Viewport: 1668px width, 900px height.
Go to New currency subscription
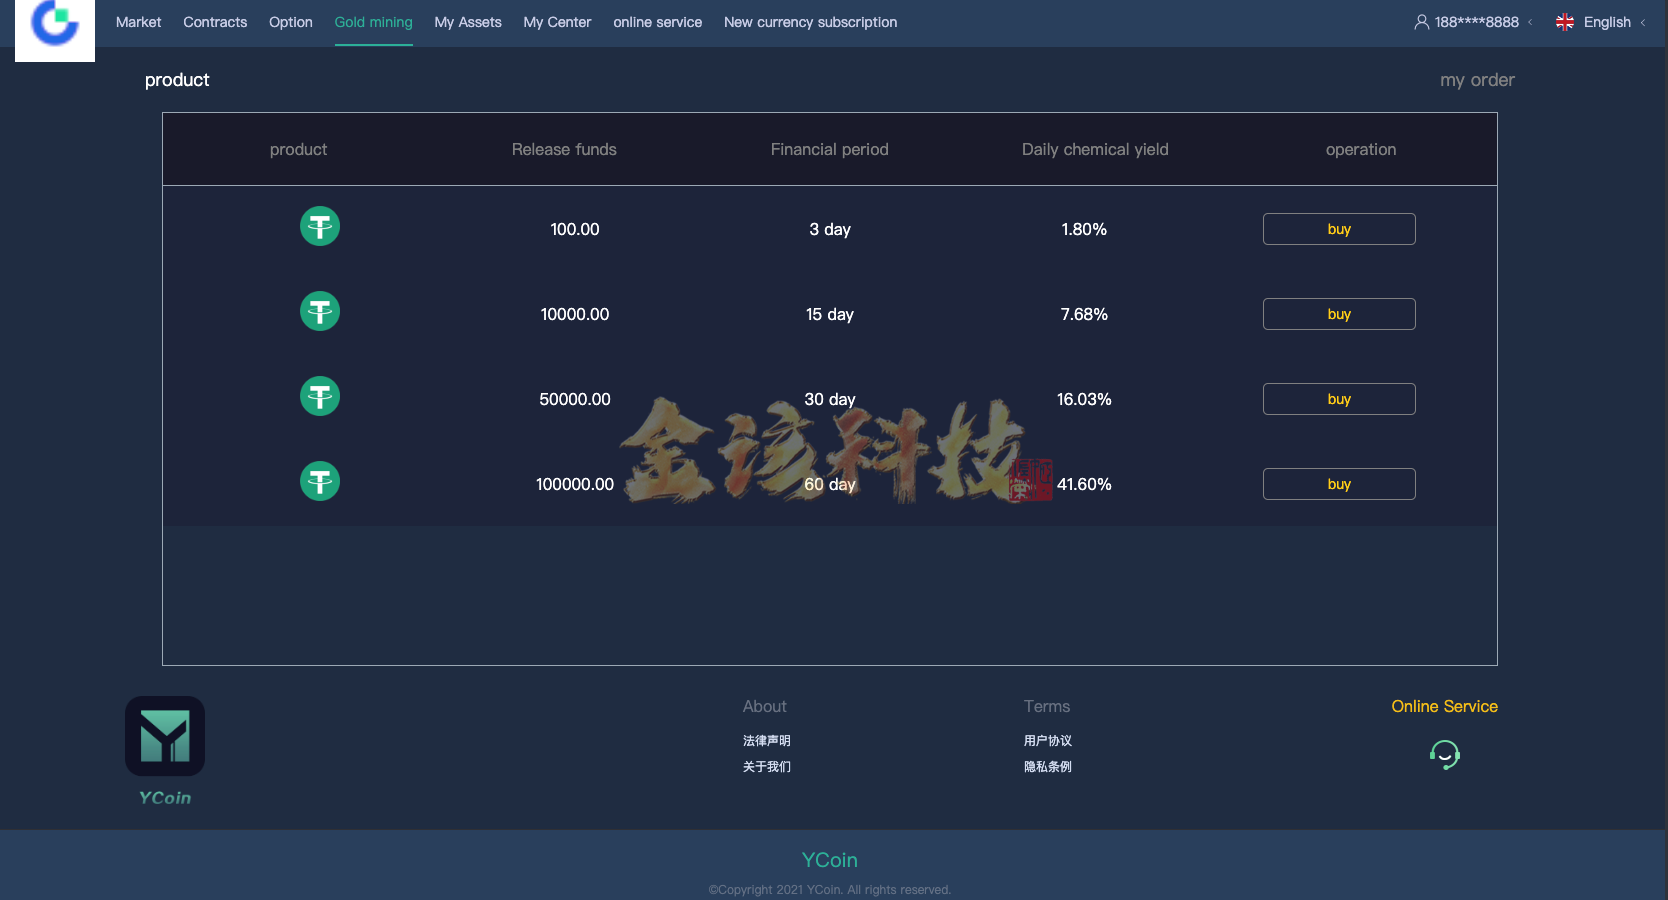810,22
